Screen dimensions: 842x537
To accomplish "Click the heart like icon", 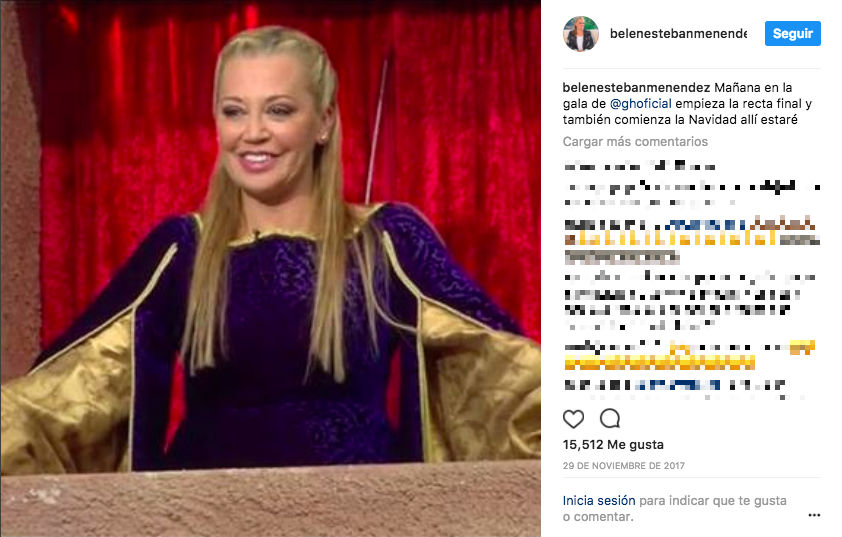I will [573, 419].
